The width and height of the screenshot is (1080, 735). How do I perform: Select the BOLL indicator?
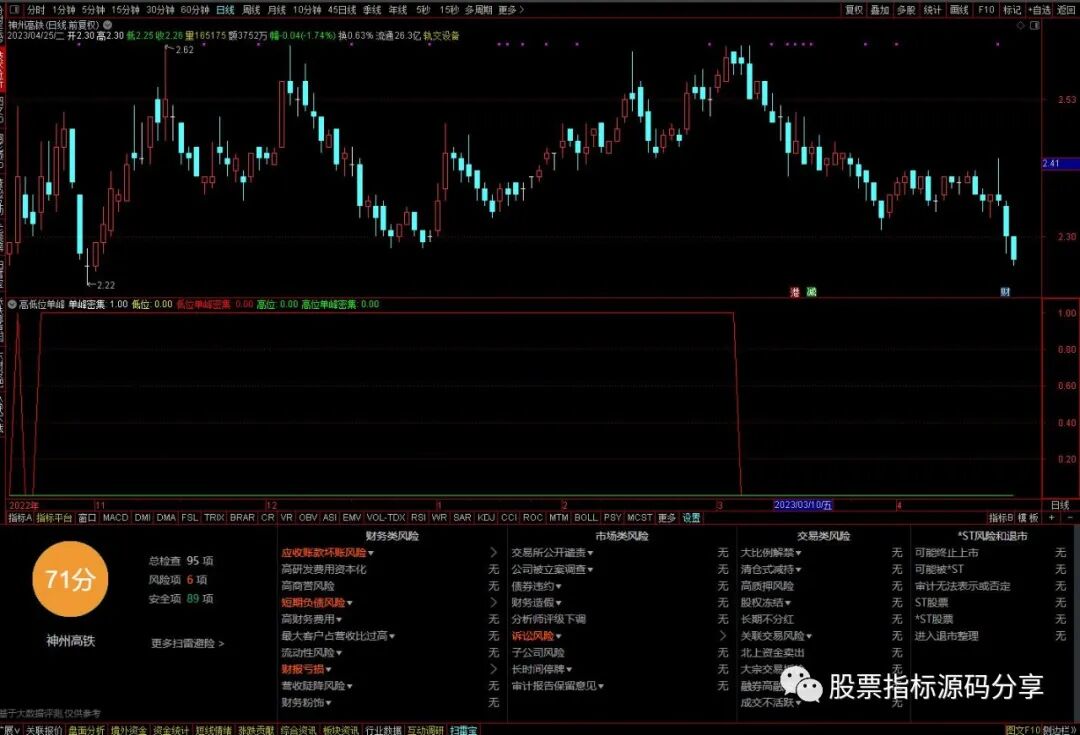[585, 517]
